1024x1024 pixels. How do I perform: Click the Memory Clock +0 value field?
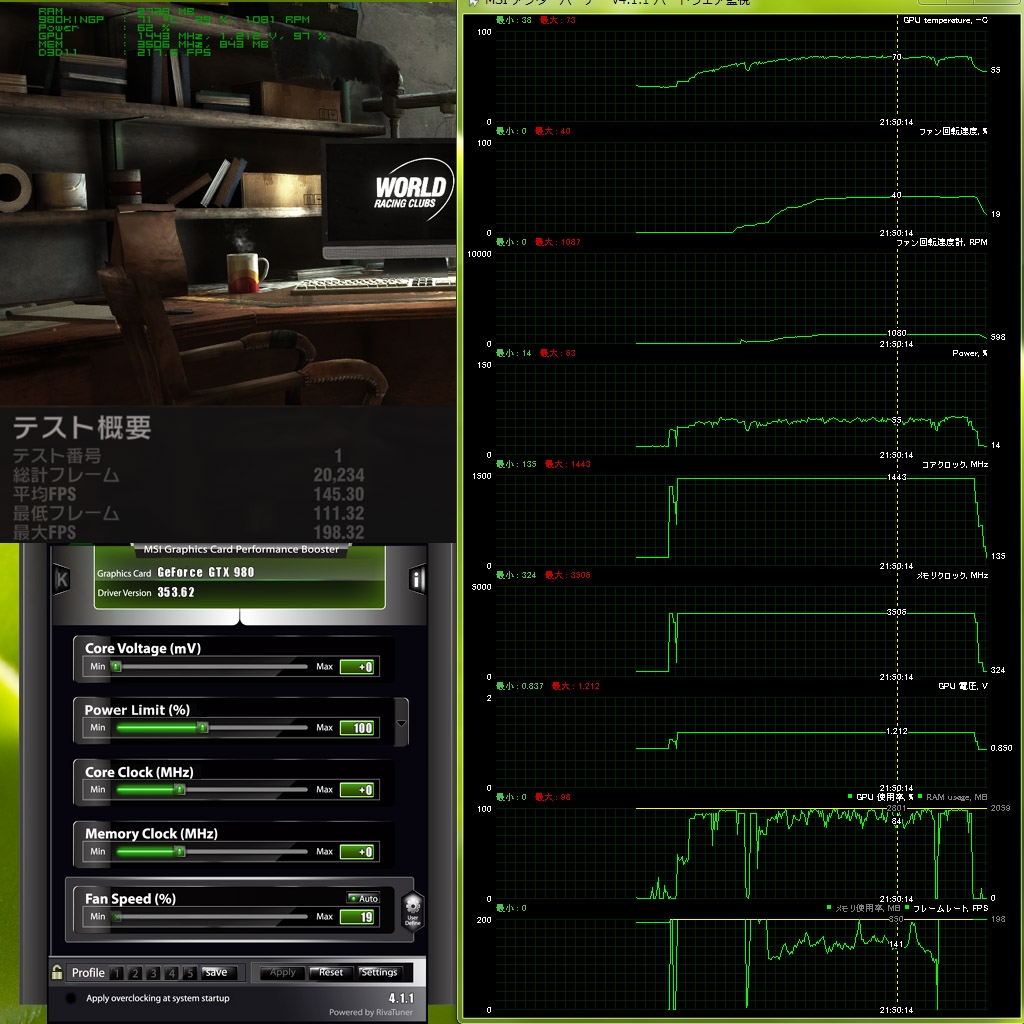click(357, 852)
